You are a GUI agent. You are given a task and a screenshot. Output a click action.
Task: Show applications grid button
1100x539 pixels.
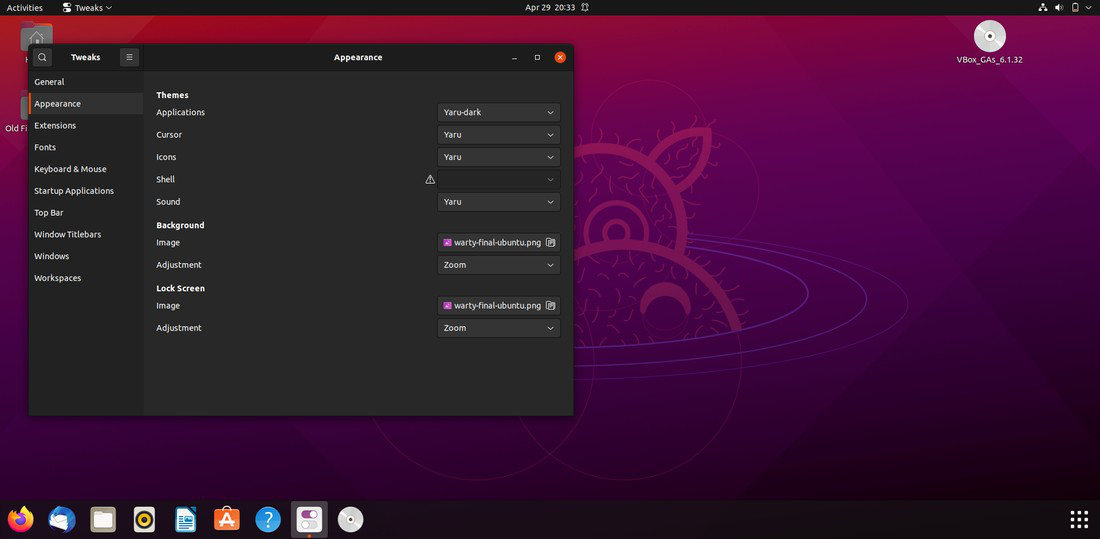pyautogui.click(x=1079, y=519)
